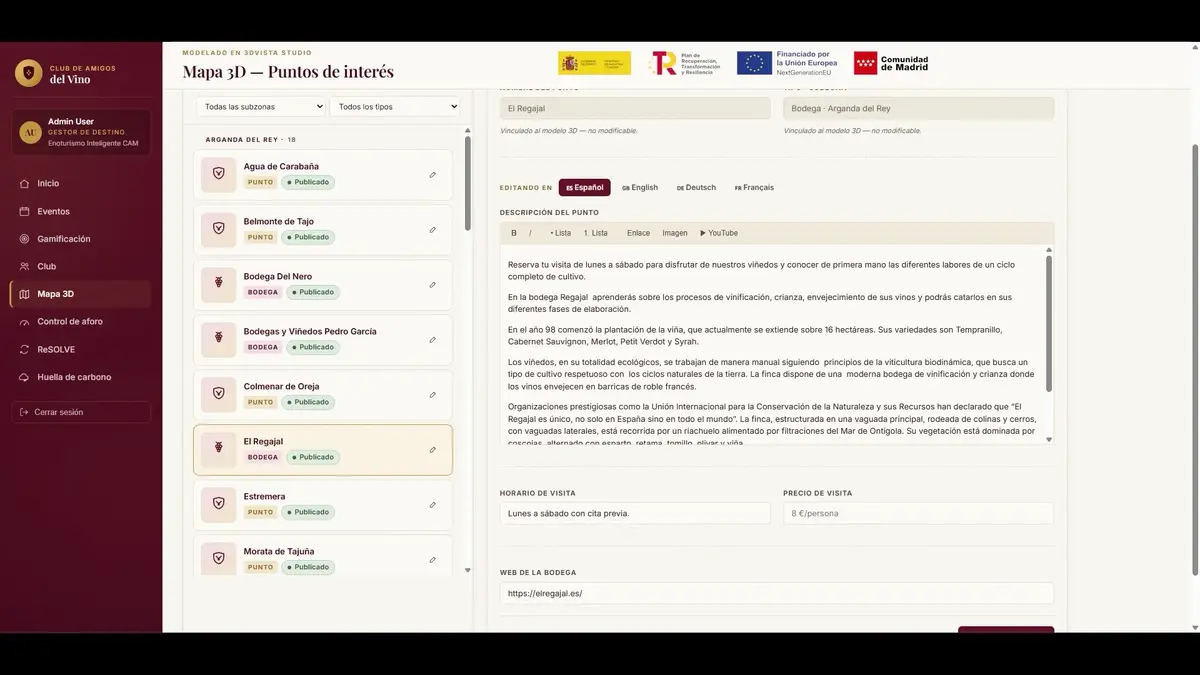The image size is (1200, 675).
Task: Click the shield icon of Agua de Carabaña
Action: [218, 174]
